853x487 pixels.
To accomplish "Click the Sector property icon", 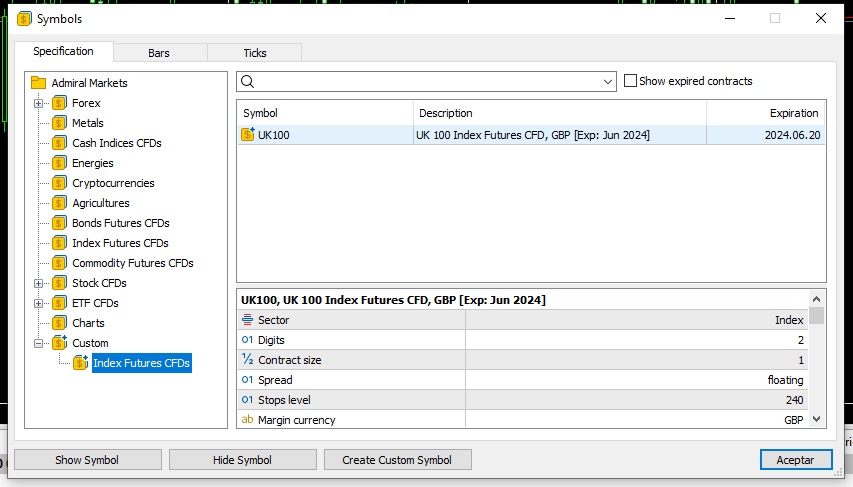I will point(248,320).
